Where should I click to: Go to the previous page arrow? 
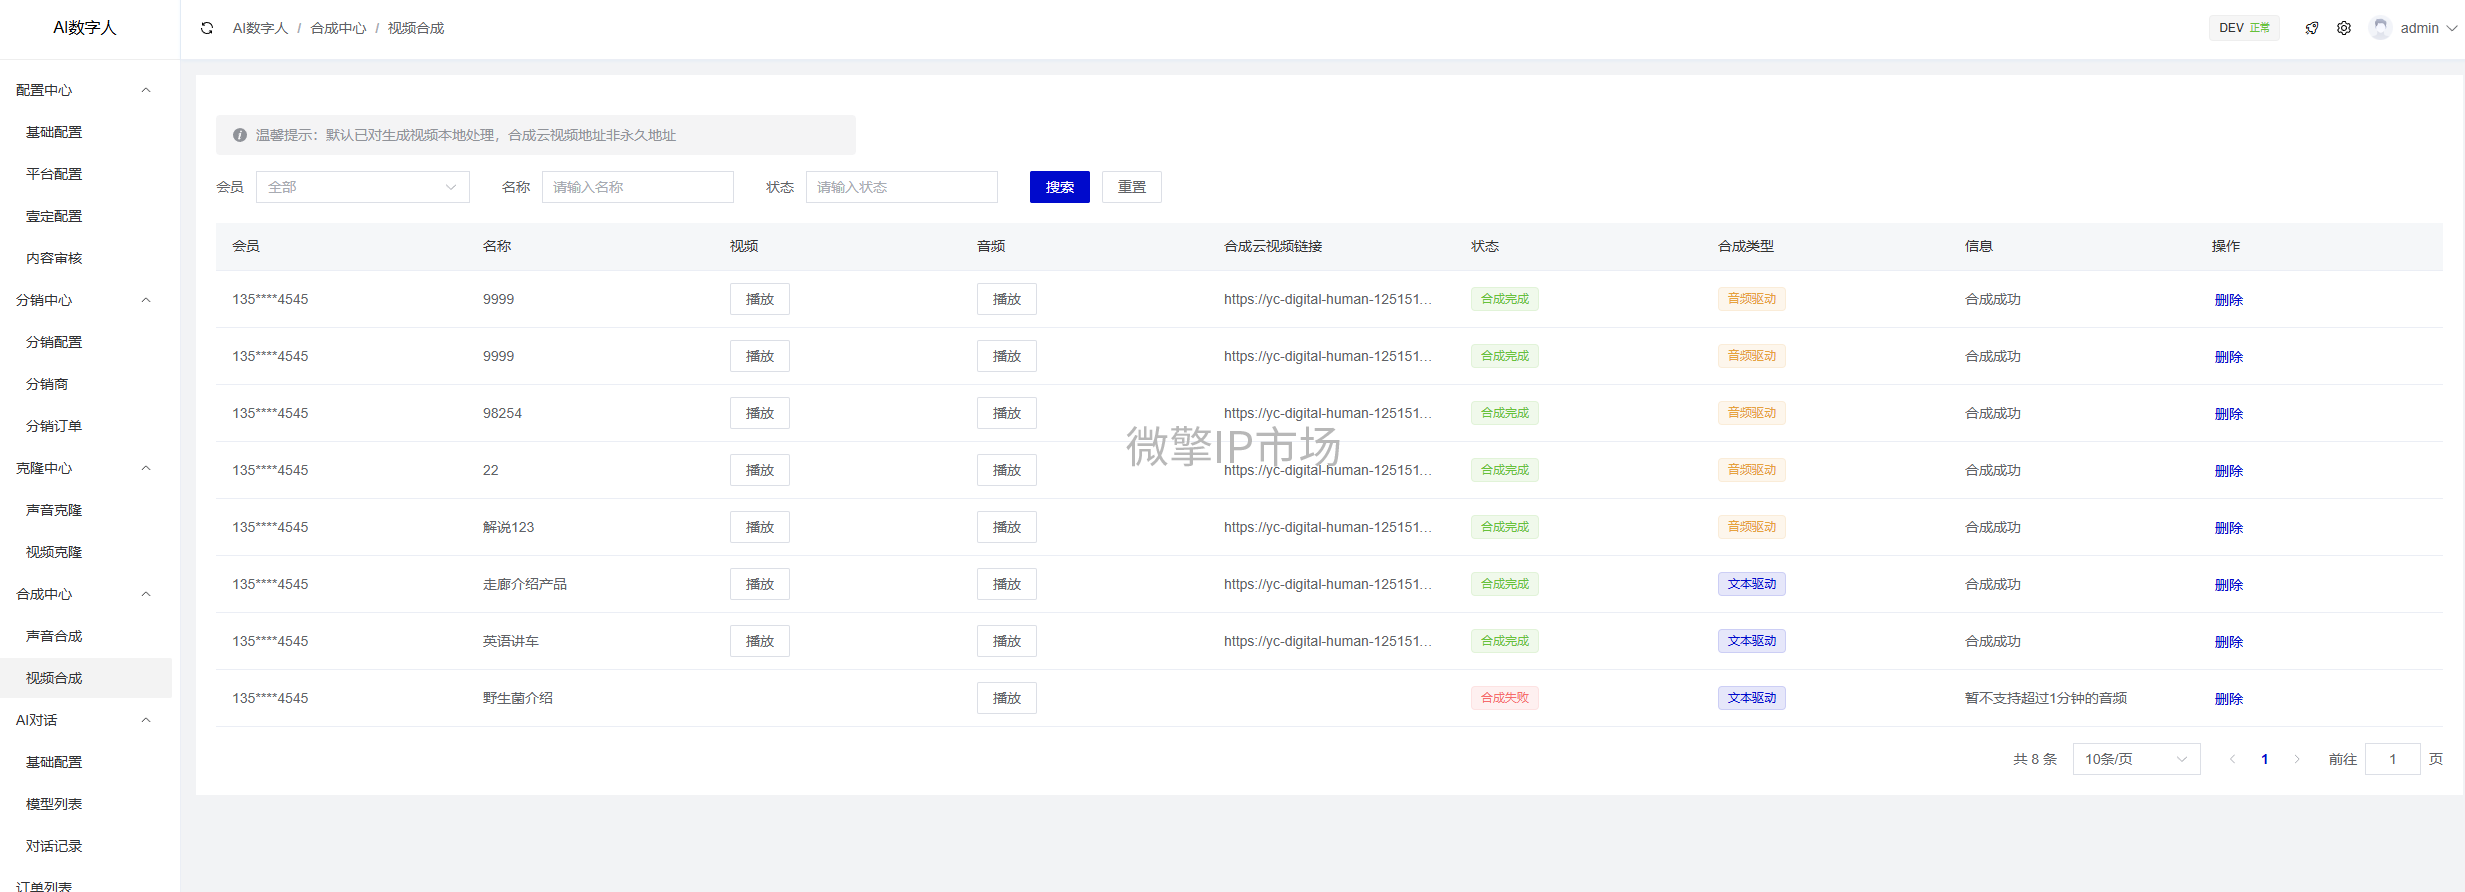[x=2232, y=759]
